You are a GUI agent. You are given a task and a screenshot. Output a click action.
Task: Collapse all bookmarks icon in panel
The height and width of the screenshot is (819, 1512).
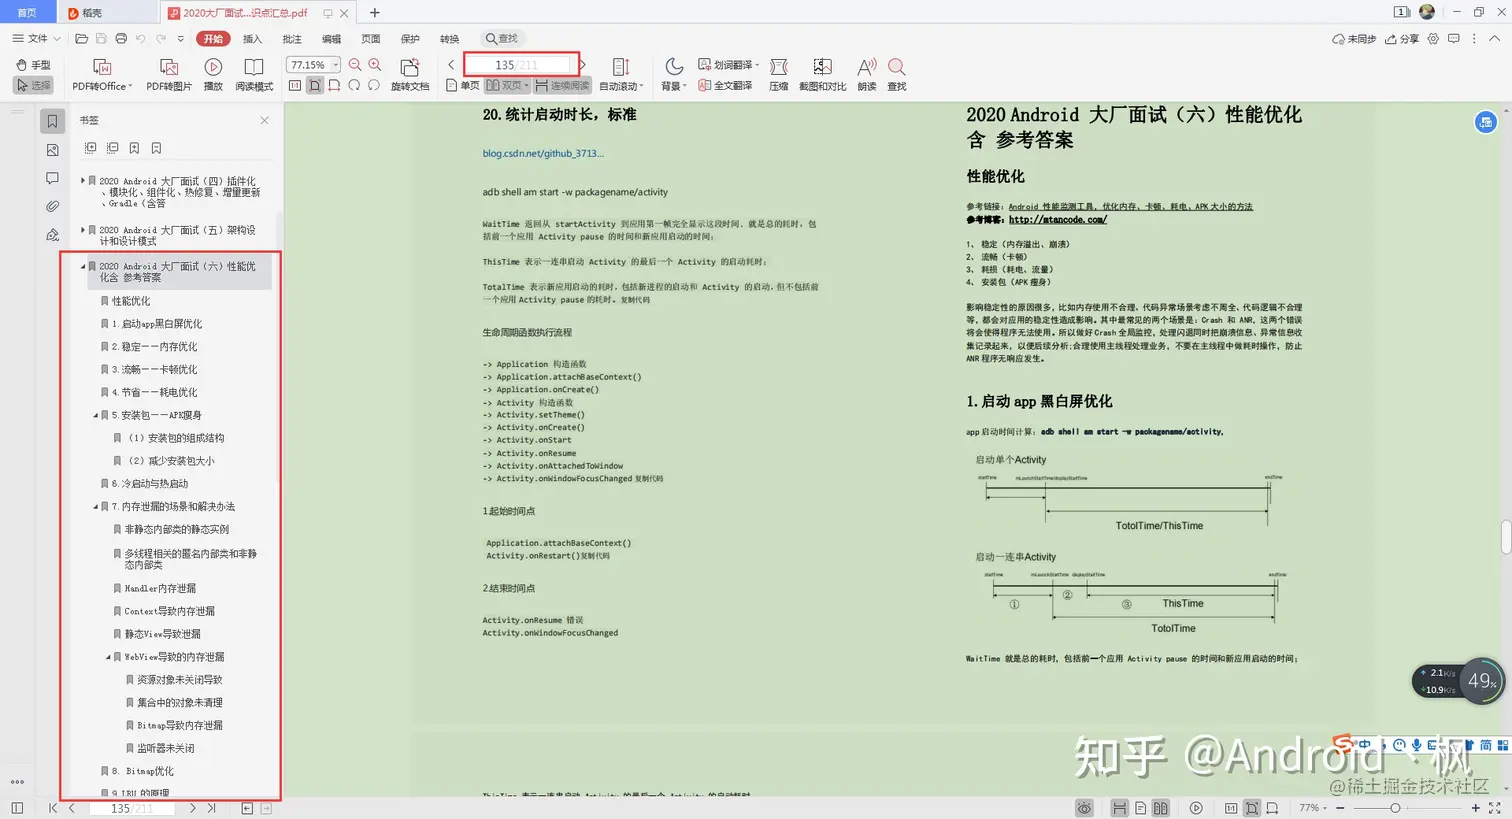[113, 148]
